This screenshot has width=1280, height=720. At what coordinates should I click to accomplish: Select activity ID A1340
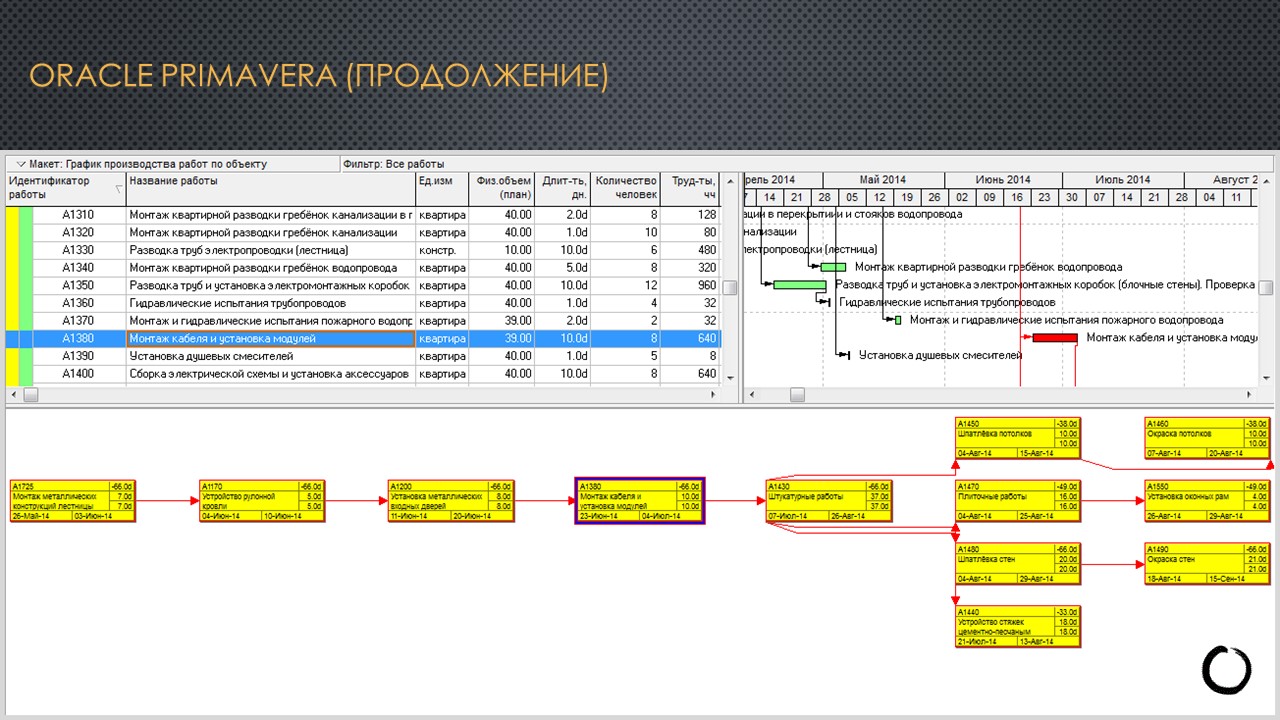pyautogui.click(x=78, y=268)
